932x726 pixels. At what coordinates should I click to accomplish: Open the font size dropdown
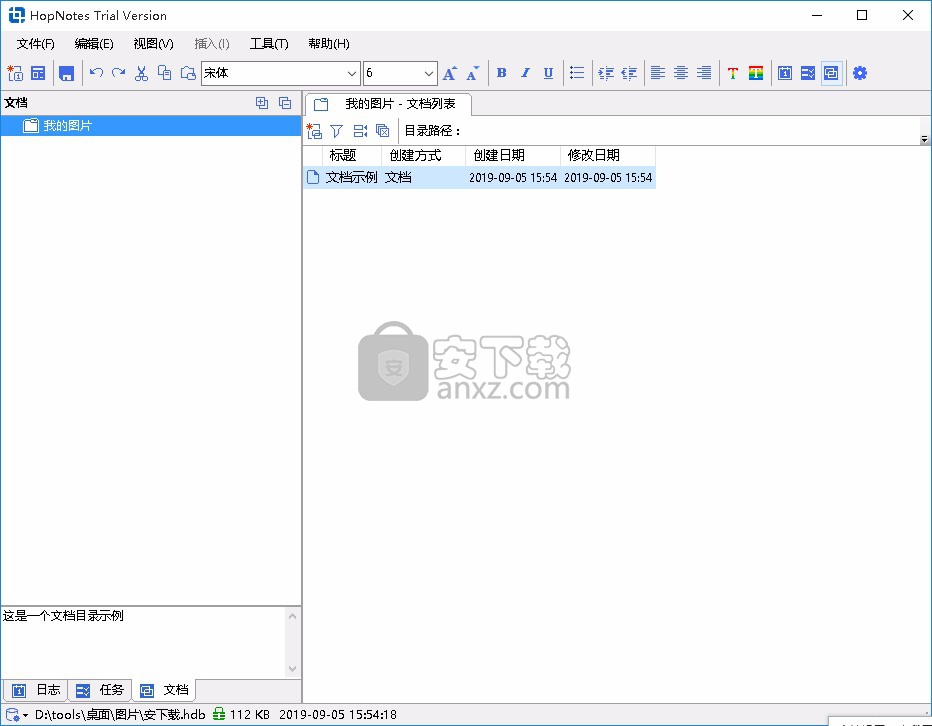[x=429, y=74]
